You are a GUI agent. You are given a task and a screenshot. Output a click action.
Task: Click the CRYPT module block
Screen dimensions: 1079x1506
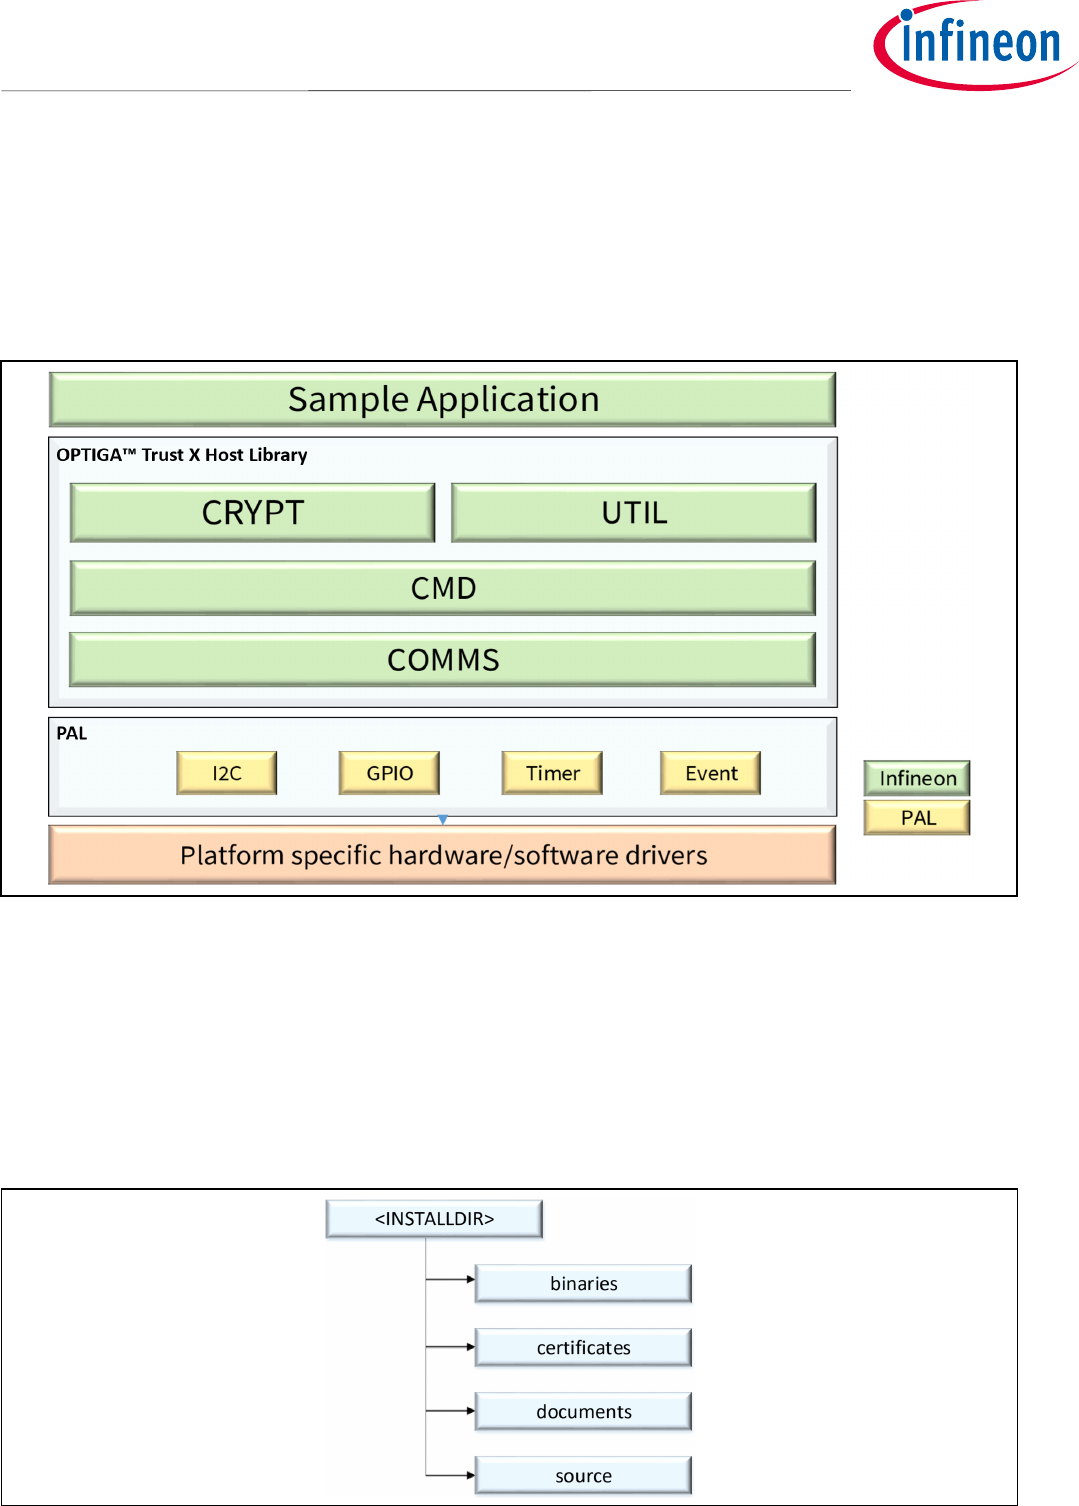click(252, 513)
